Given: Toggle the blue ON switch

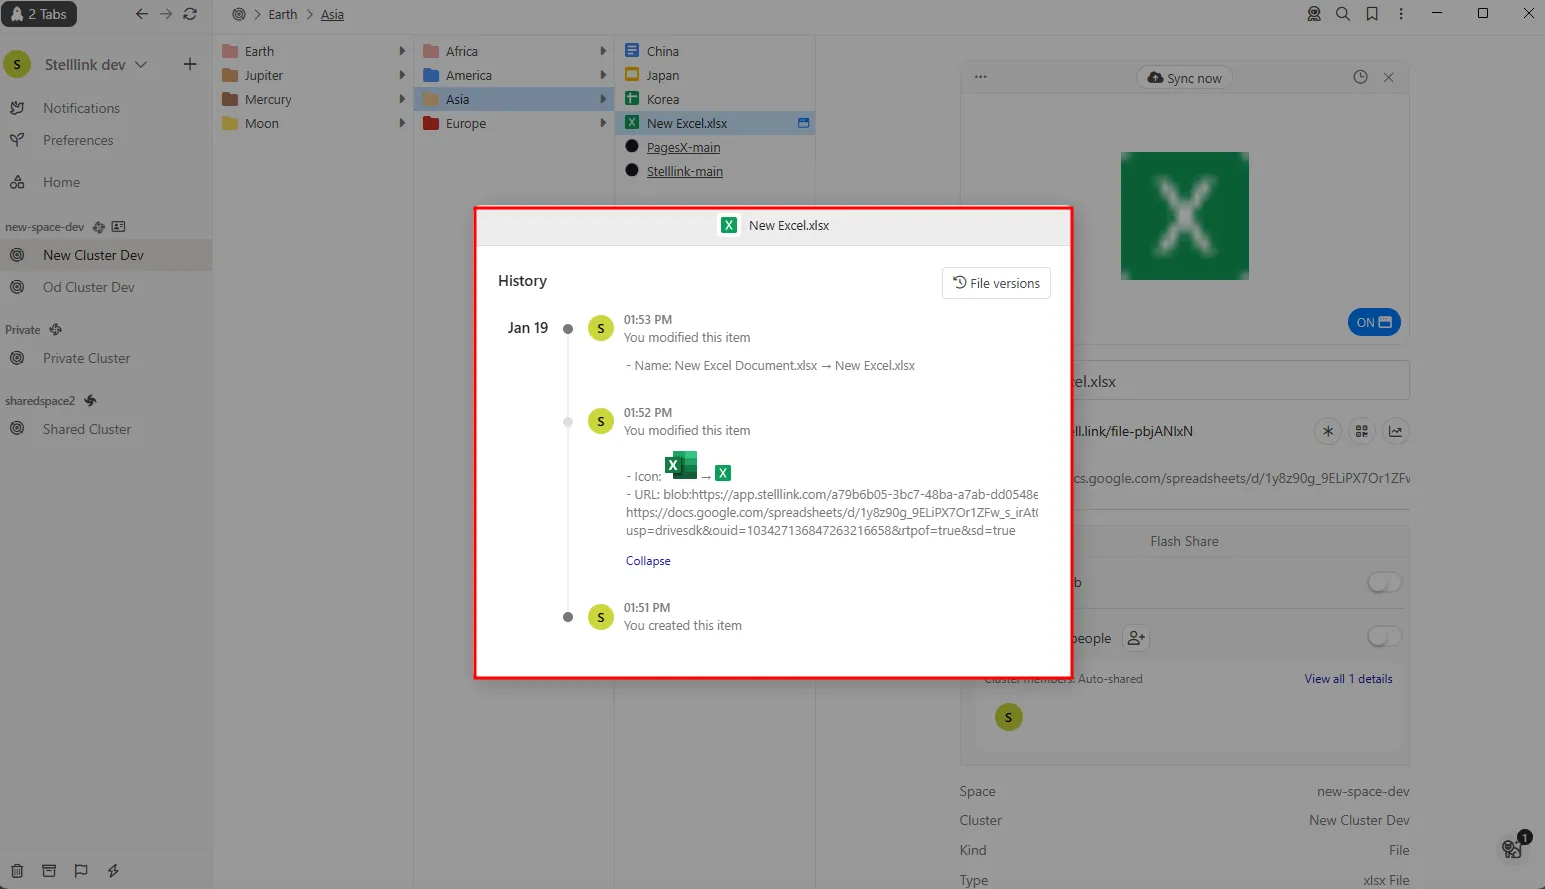Looking at the screenshot, I should (x=1374, y=322).
